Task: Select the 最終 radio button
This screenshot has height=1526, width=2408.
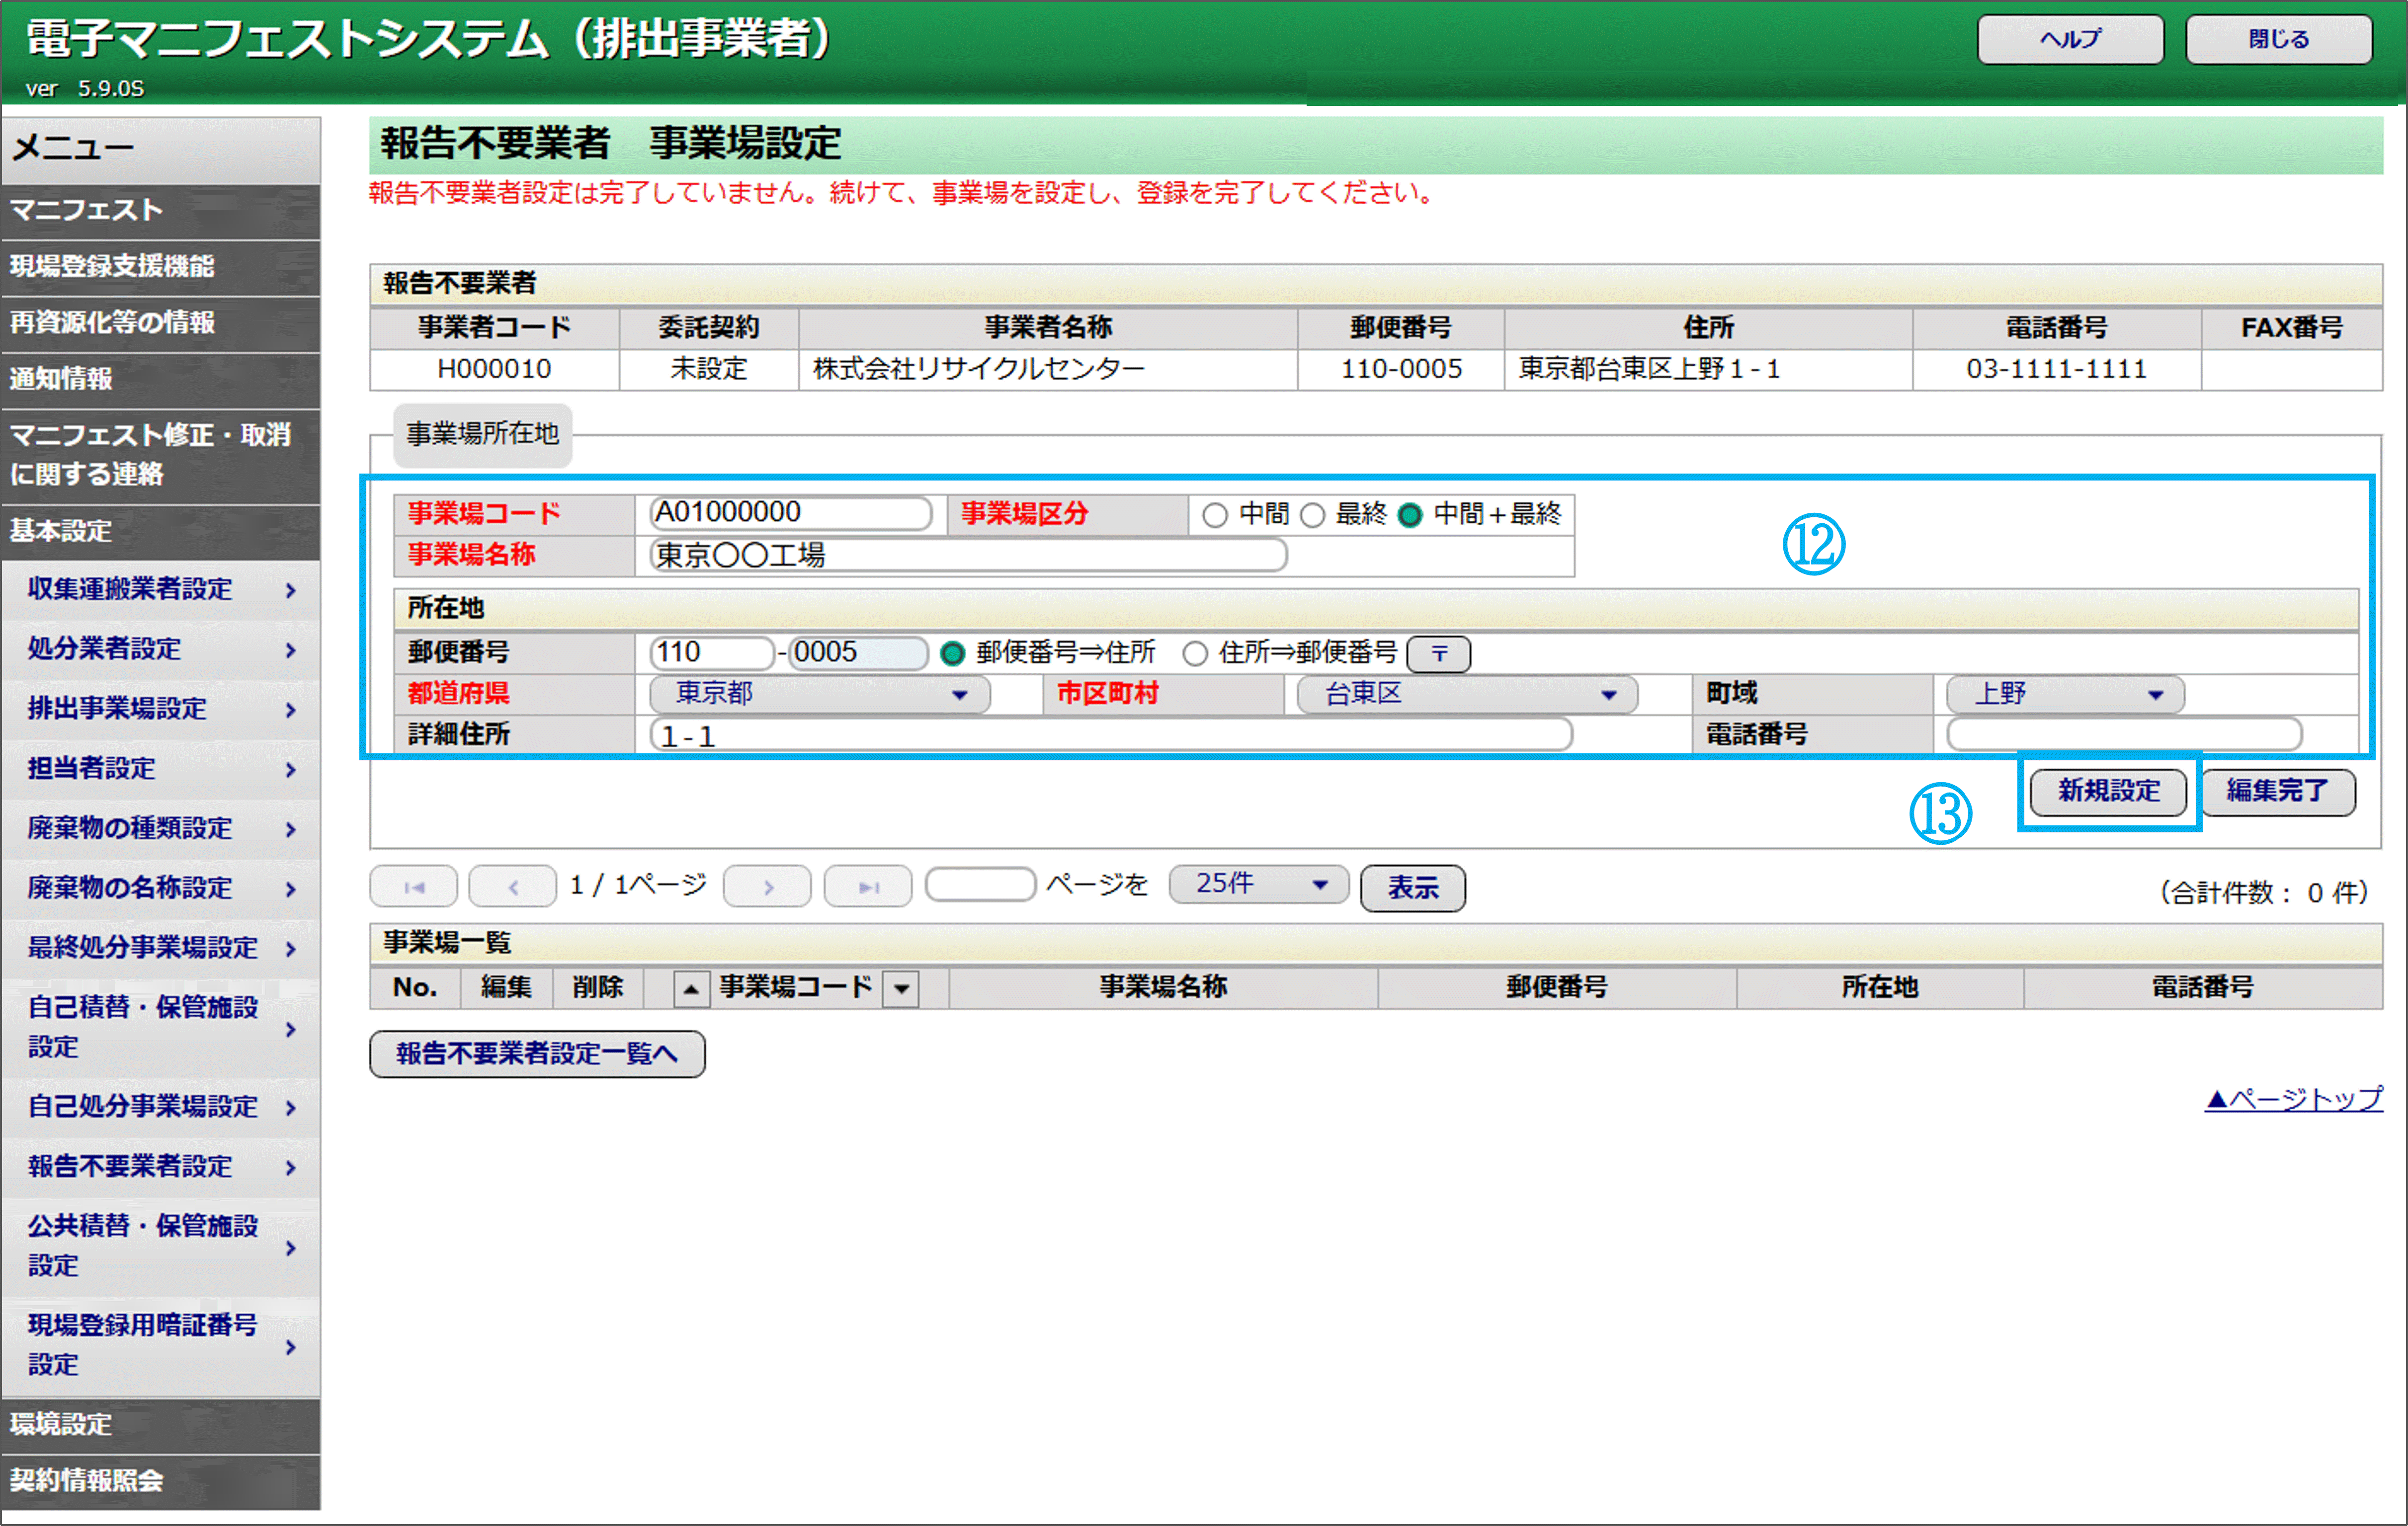Action: pyautogui.click(x=1313, y=515)
